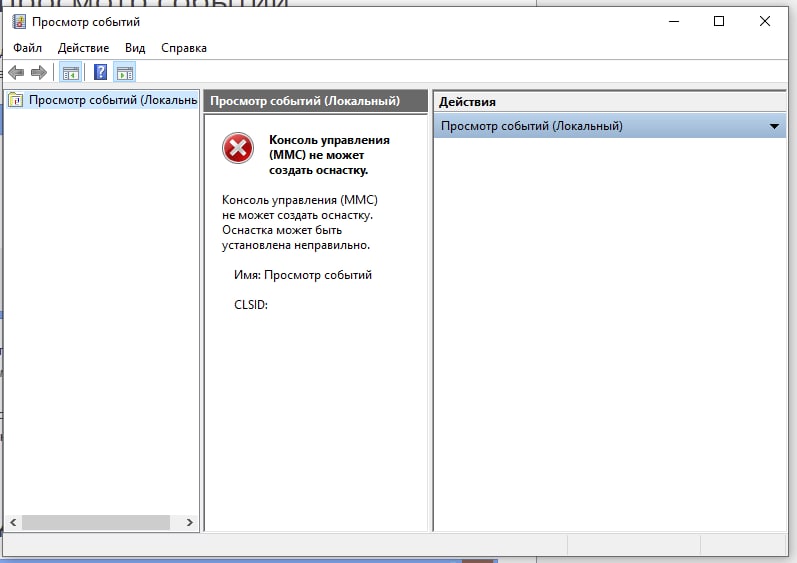
Task: Click the CLSID: label
Action: click(251, 305)
